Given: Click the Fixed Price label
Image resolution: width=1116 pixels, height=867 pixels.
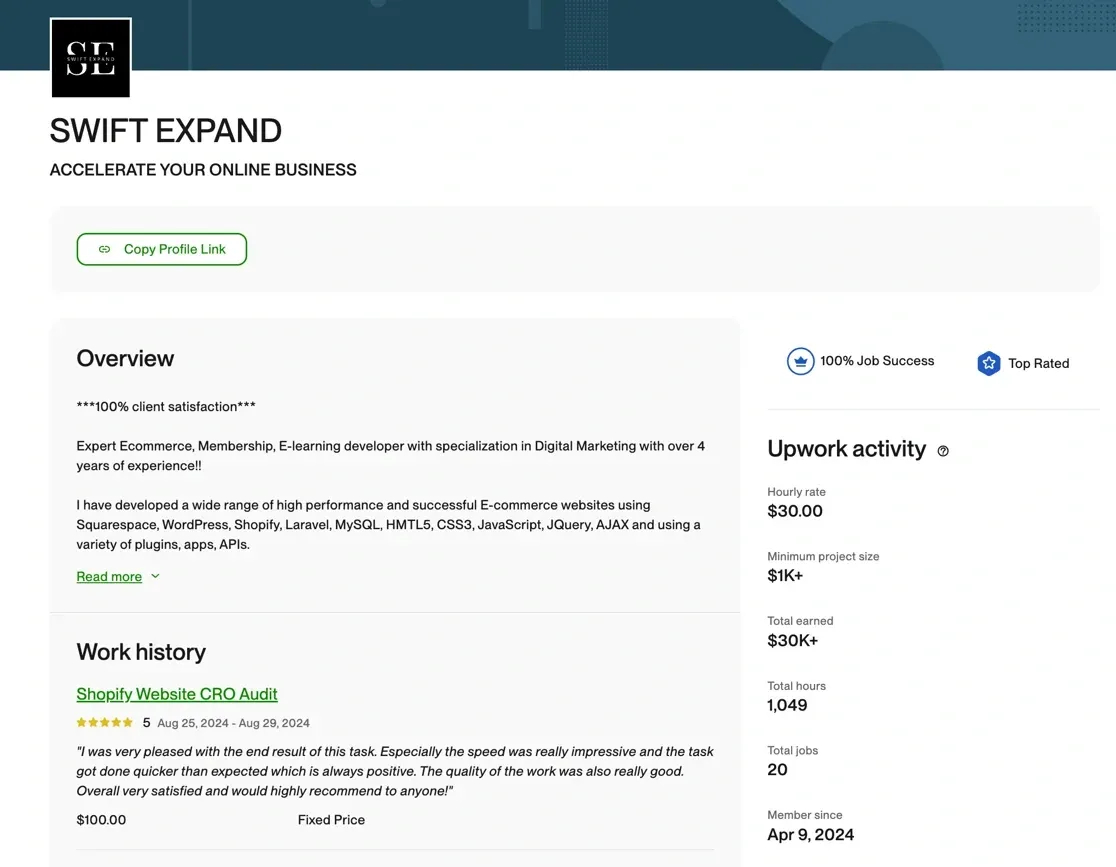Looking at the screenshot, I should click(x=331, y=820).
